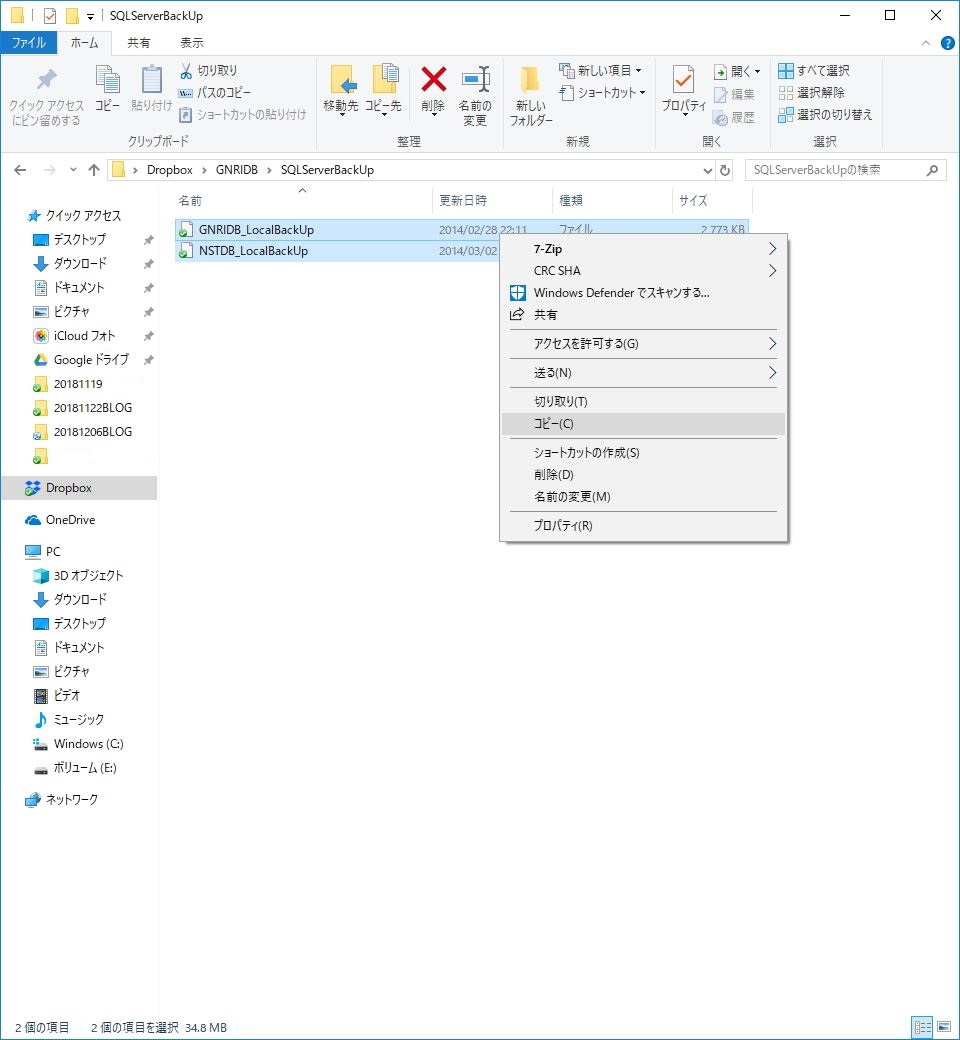The image size is (960, 1040).
Task: Click the scissors Cut icon in ribbon
Action: click(x=187, y=71)
